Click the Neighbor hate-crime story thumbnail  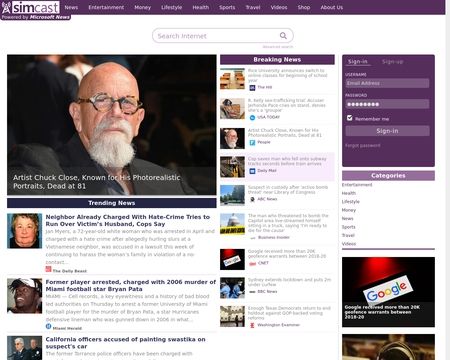tap(25, 231)
